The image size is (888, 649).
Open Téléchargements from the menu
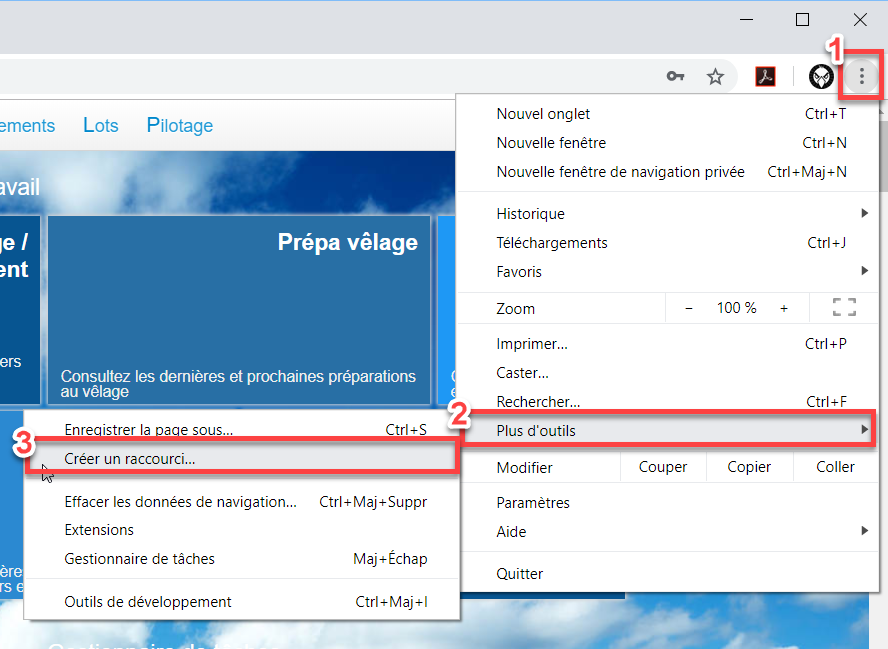(x=667, y=243)
